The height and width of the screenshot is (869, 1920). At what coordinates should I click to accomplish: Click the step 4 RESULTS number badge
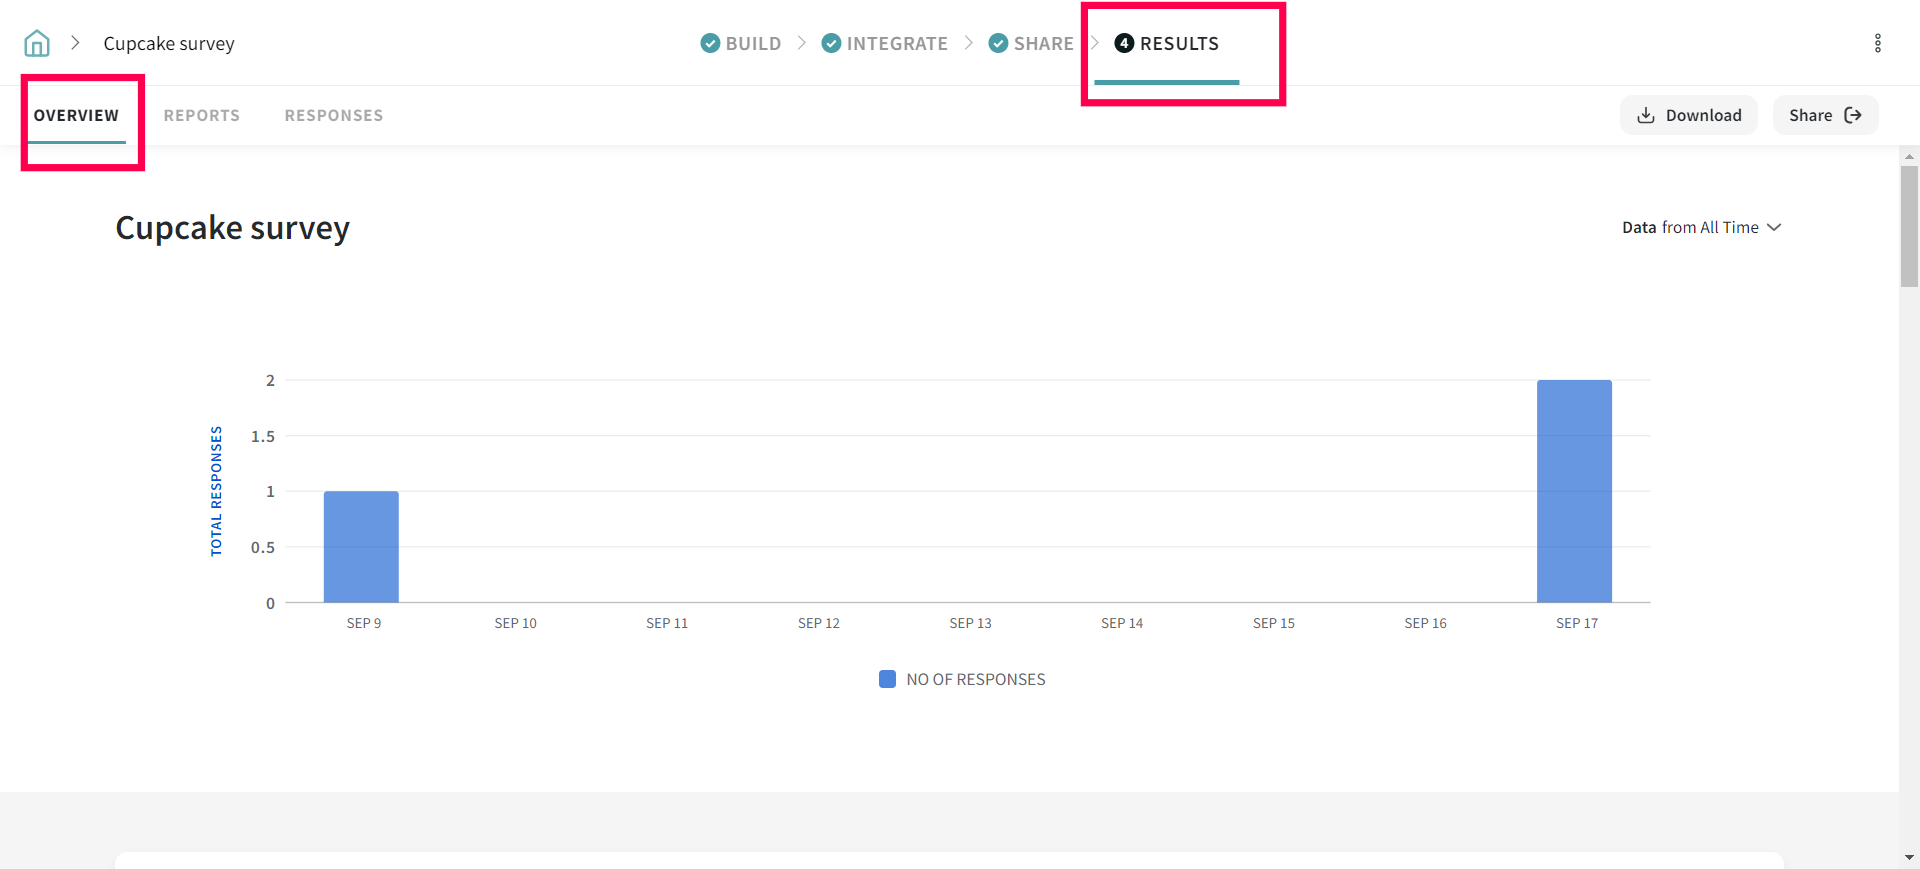(1124, 43)
